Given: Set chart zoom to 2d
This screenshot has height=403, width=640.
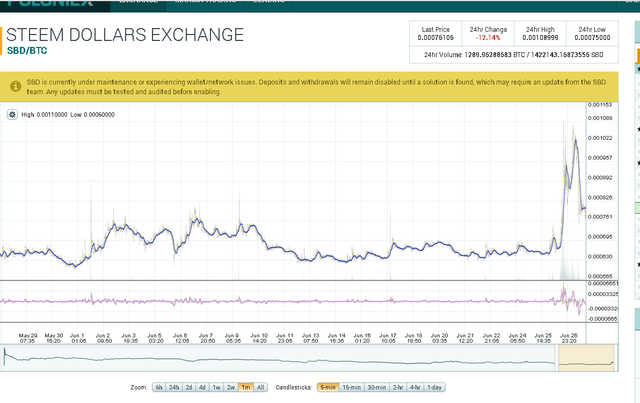Looking at the screenshot, I should (x=189, y=387).
